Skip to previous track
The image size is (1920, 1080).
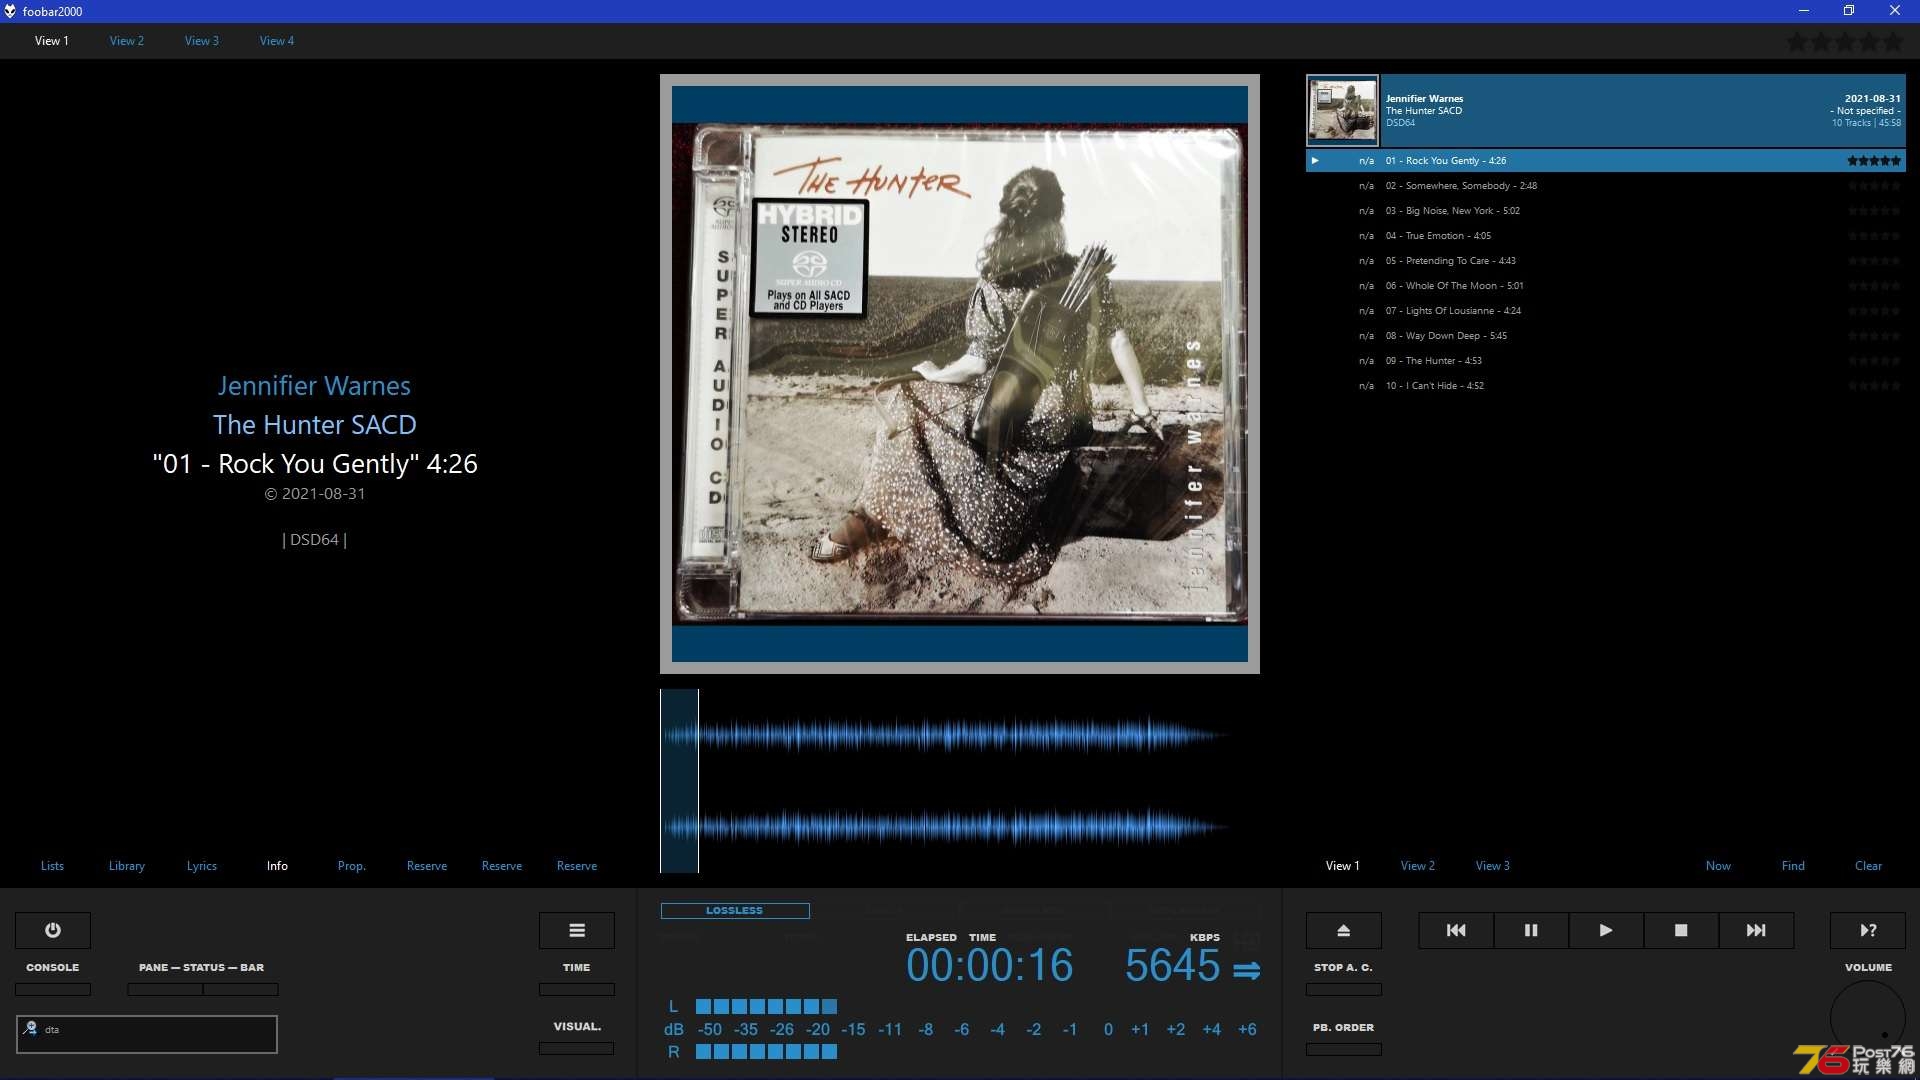click(x=1456, y=930)
